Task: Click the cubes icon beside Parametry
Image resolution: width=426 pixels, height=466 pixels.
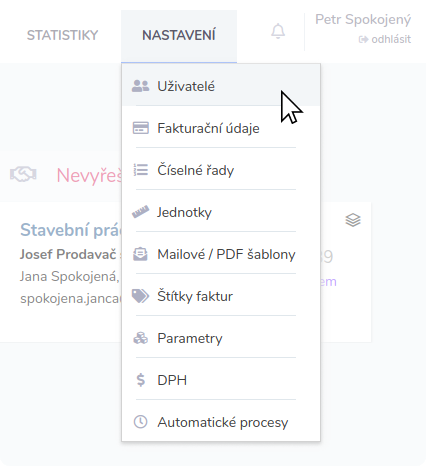Action: point(140,338)
